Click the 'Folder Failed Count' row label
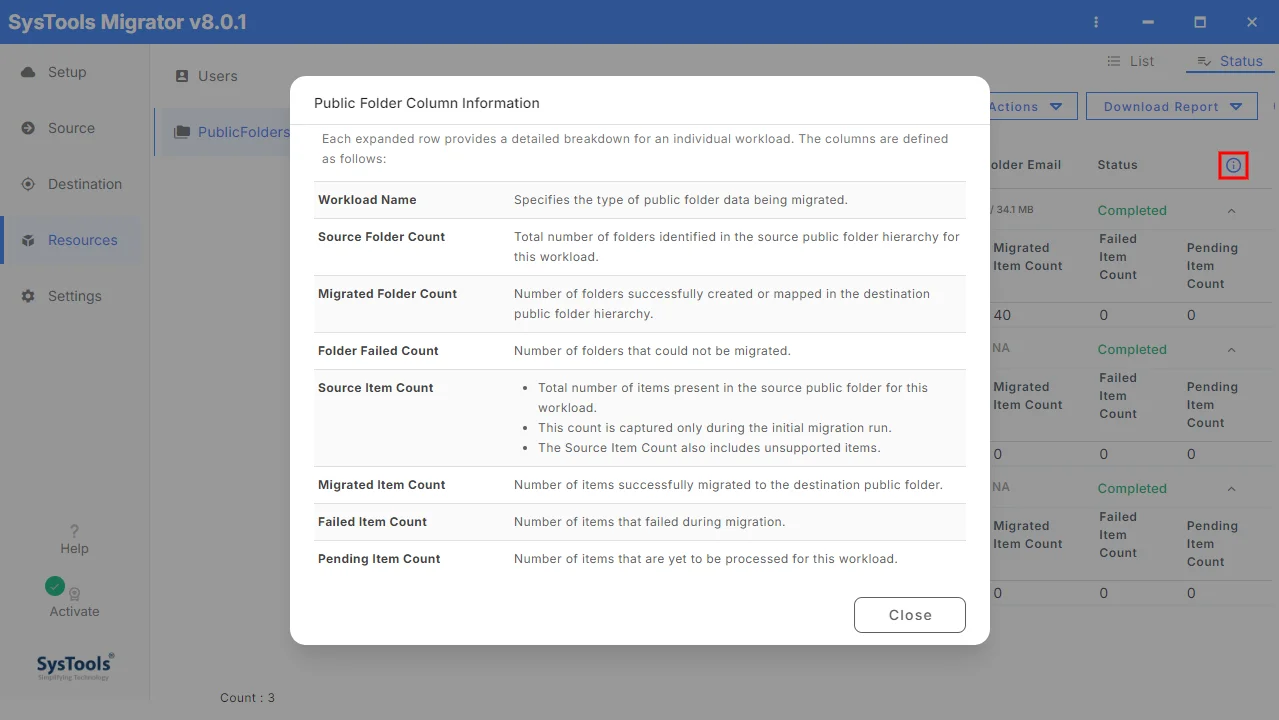 point(378,351)
